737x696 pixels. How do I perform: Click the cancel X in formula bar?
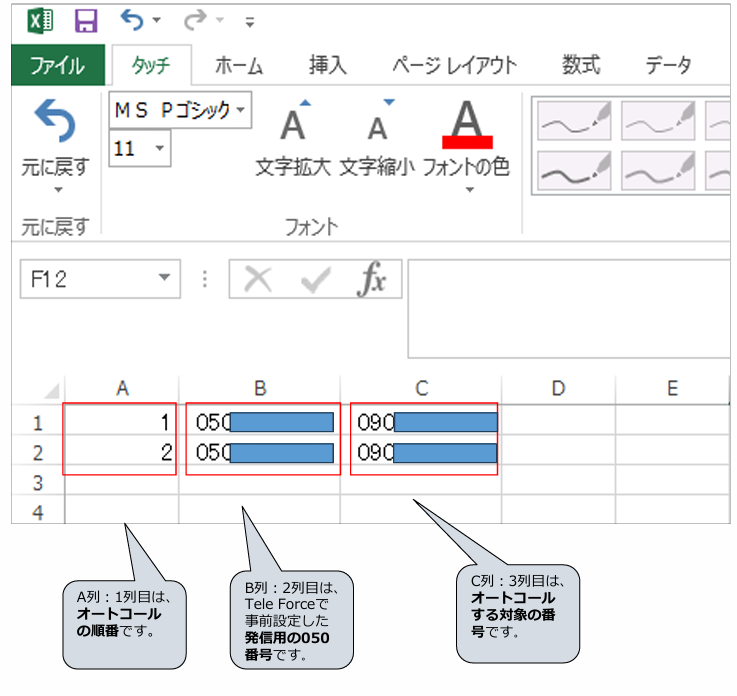258,280
